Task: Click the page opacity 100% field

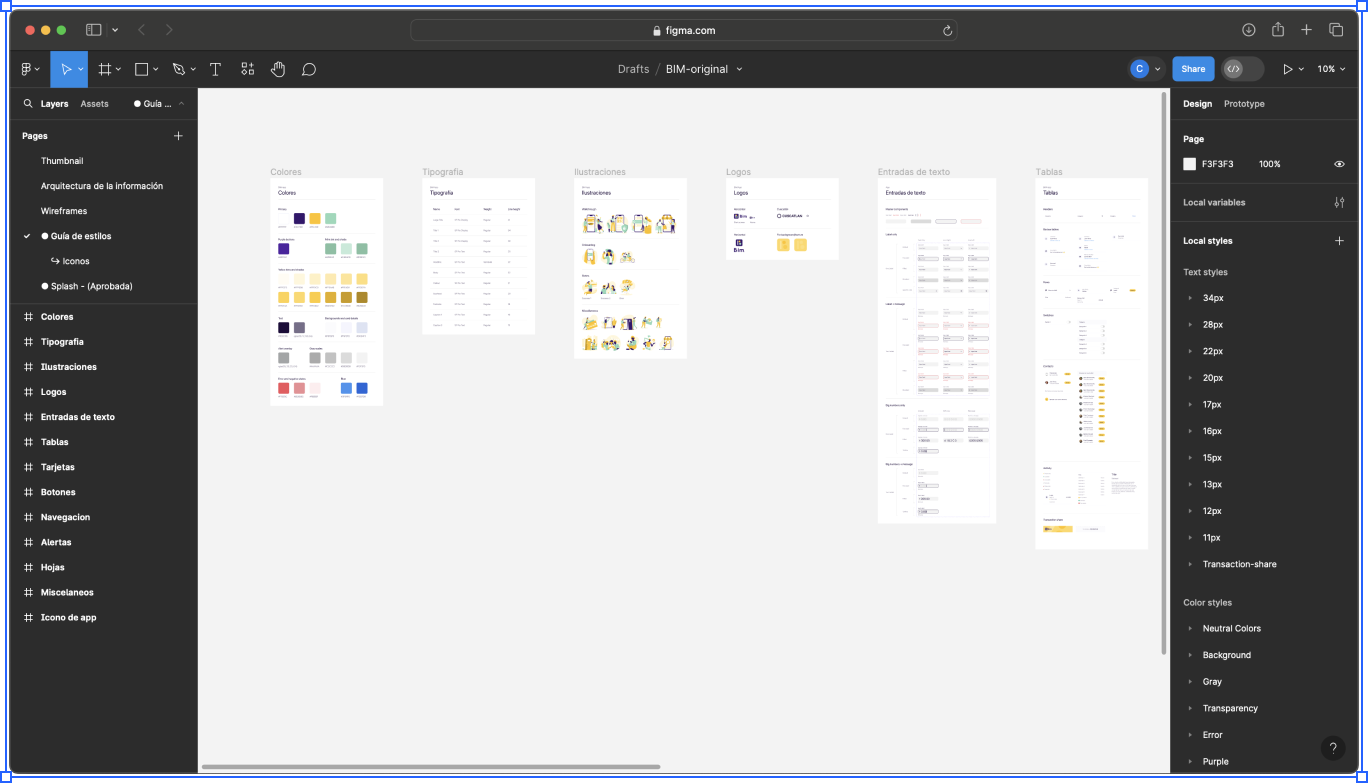Action: coord(1269,164)
